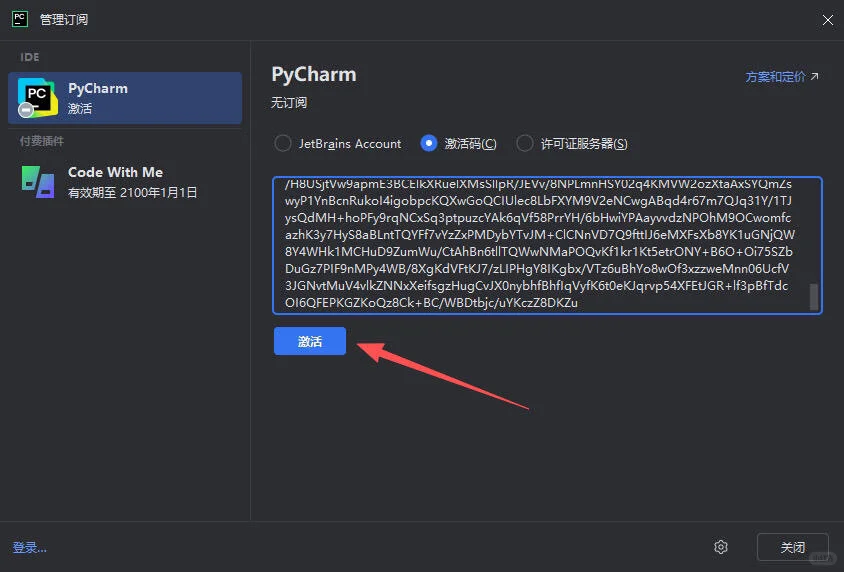
Task: Open the settings gear icon at bottom
Action: tap(721, 547)
